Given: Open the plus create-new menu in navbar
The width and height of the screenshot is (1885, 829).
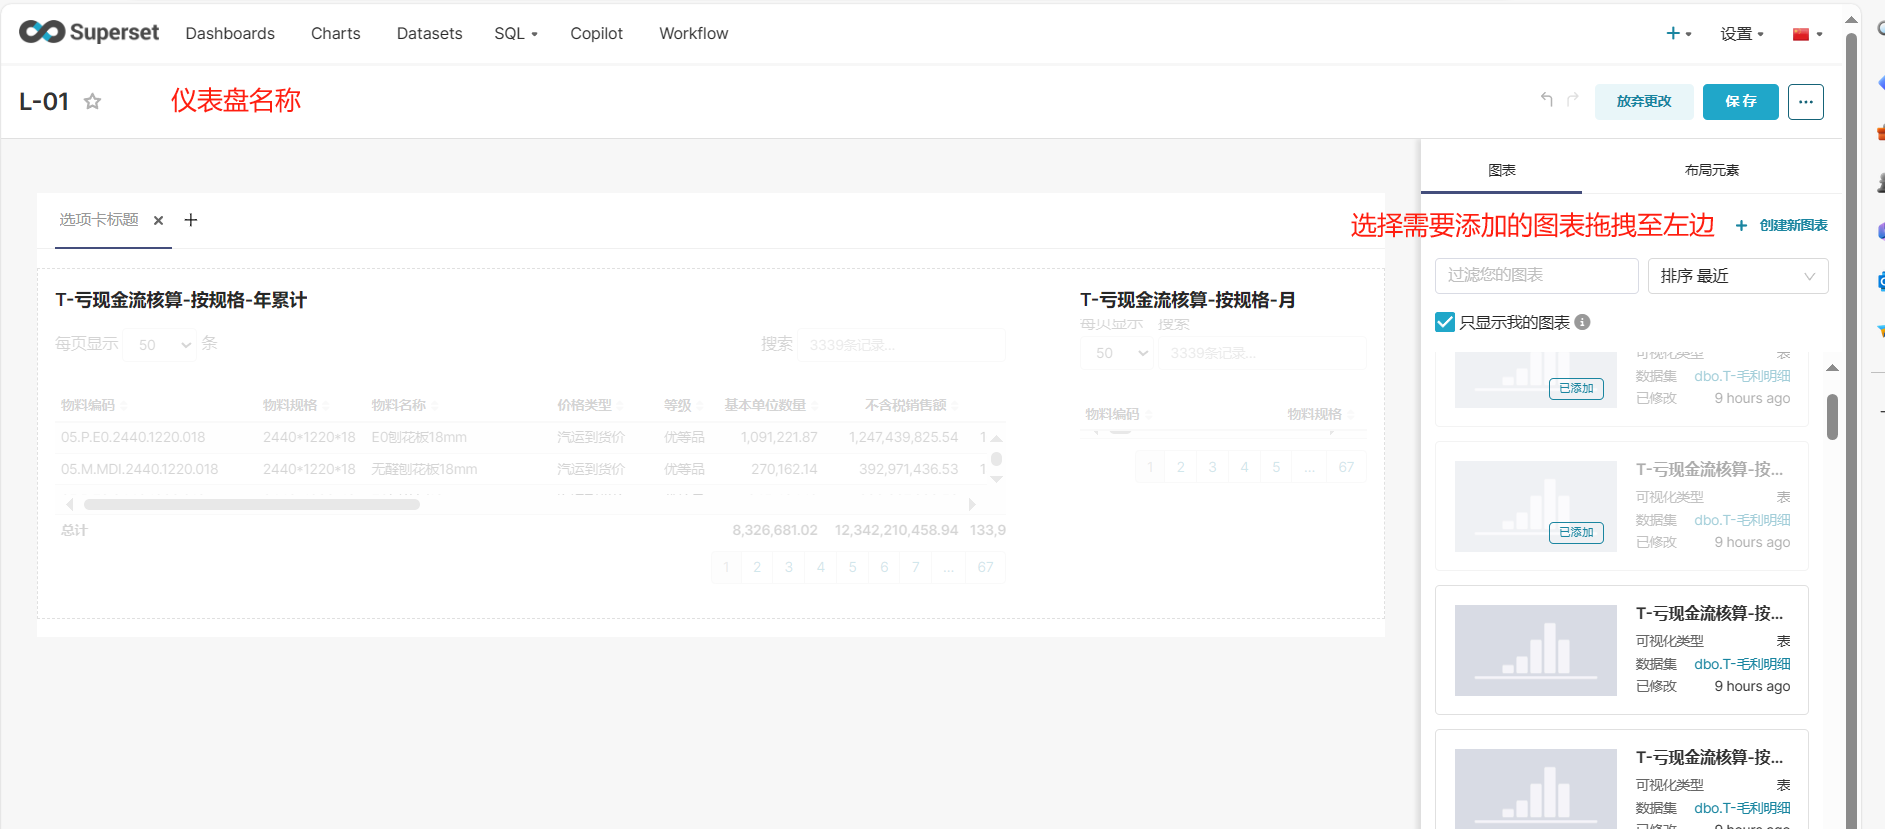Looking at the screenshot, I should coord(1678,33).
